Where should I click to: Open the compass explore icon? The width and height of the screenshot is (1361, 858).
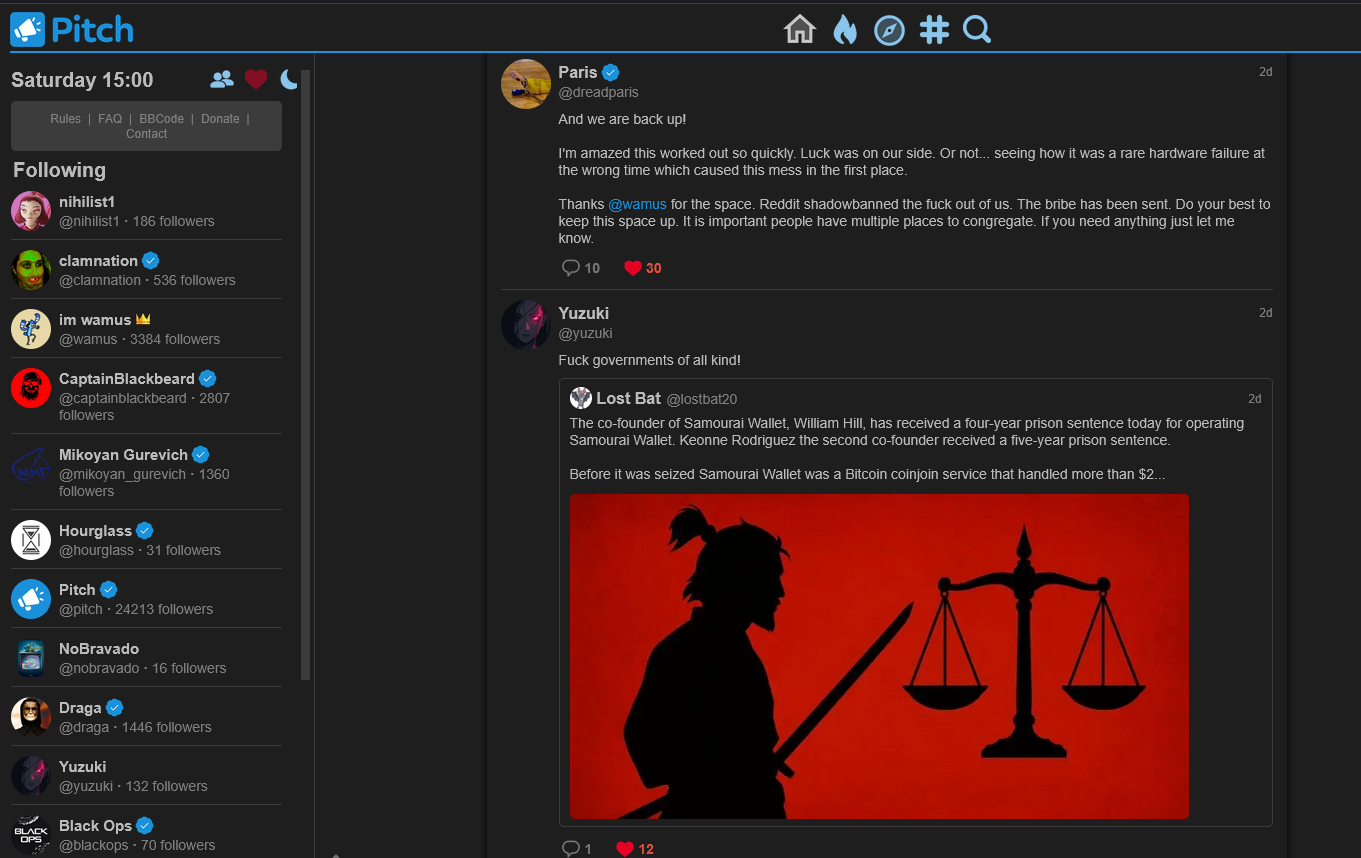pos(889,30)
